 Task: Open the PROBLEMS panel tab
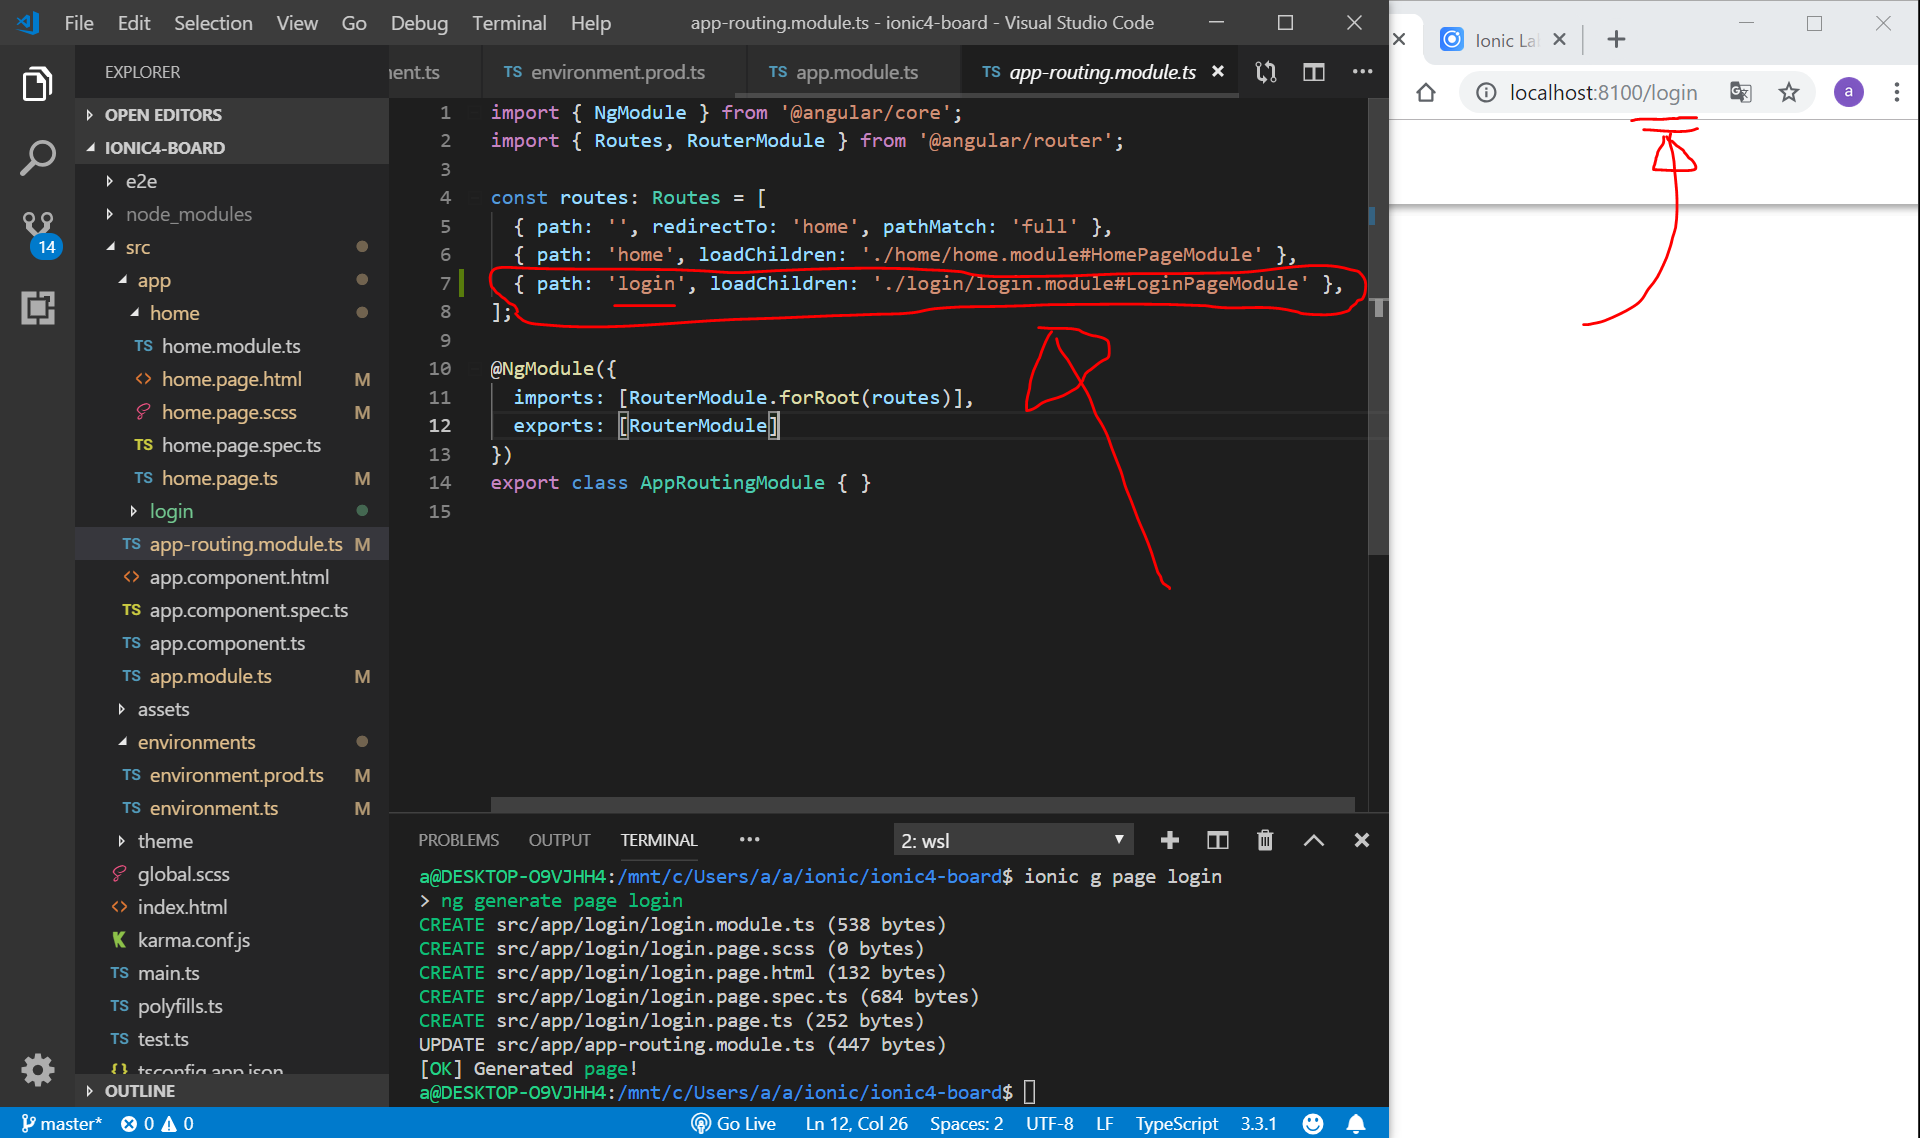pos(458,840)
